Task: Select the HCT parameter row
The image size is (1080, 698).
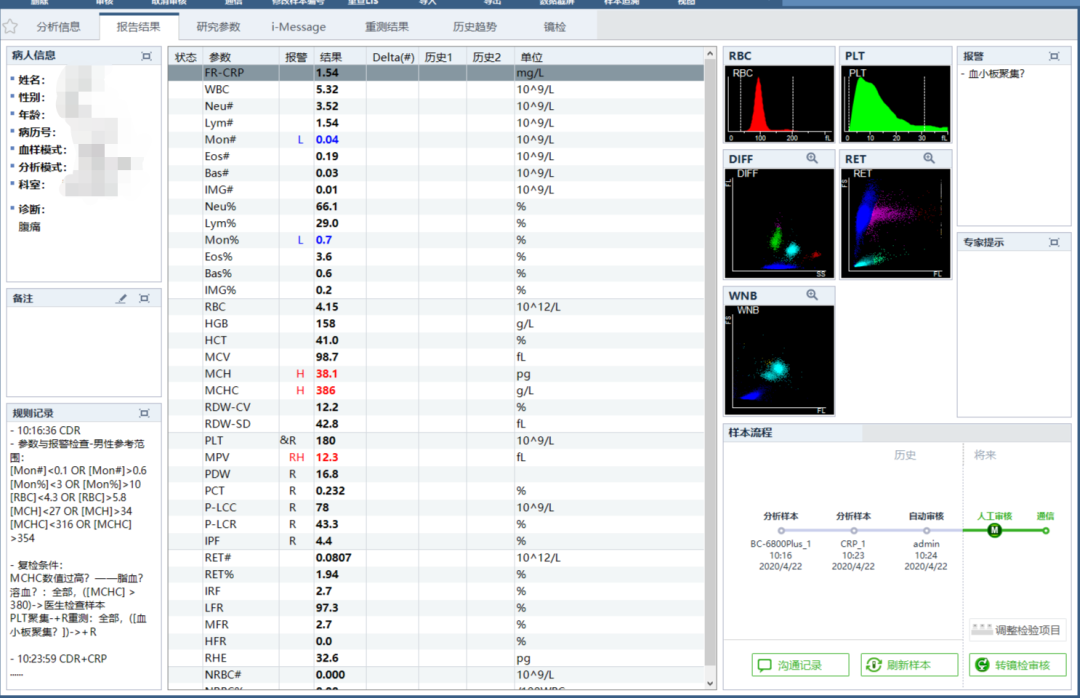Action: (x=436, y=340)
